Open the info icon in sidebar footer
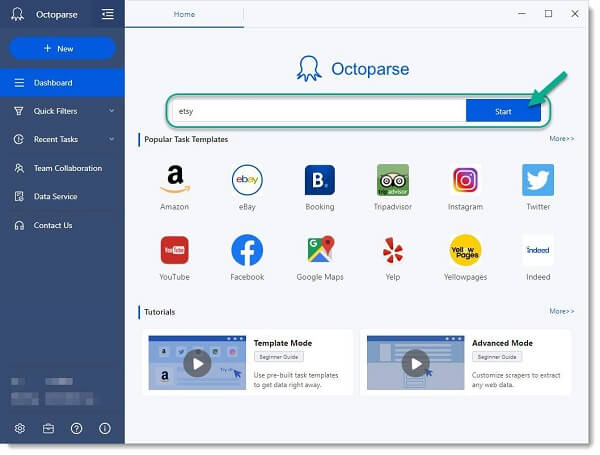 coord(104,428)
